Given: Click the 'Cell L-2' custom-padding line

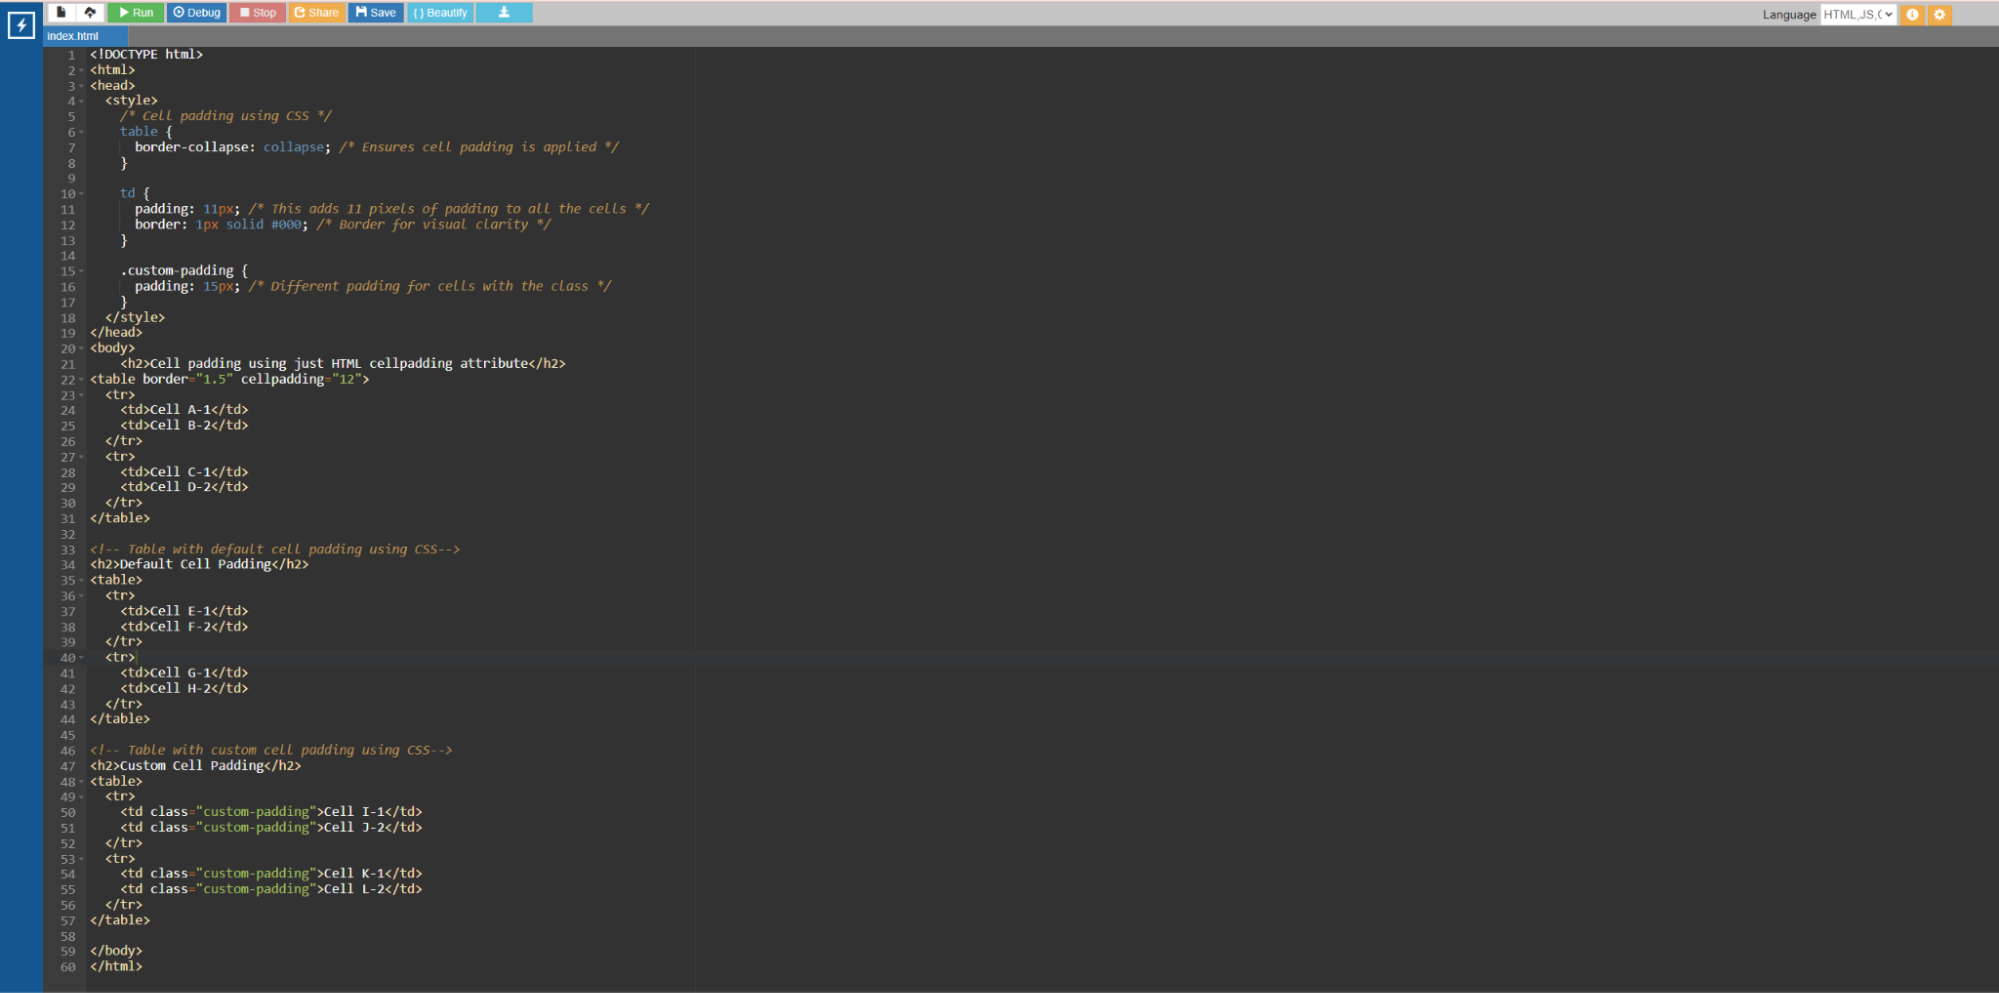Looking at the screenshot, I should (x=271, y=889).
